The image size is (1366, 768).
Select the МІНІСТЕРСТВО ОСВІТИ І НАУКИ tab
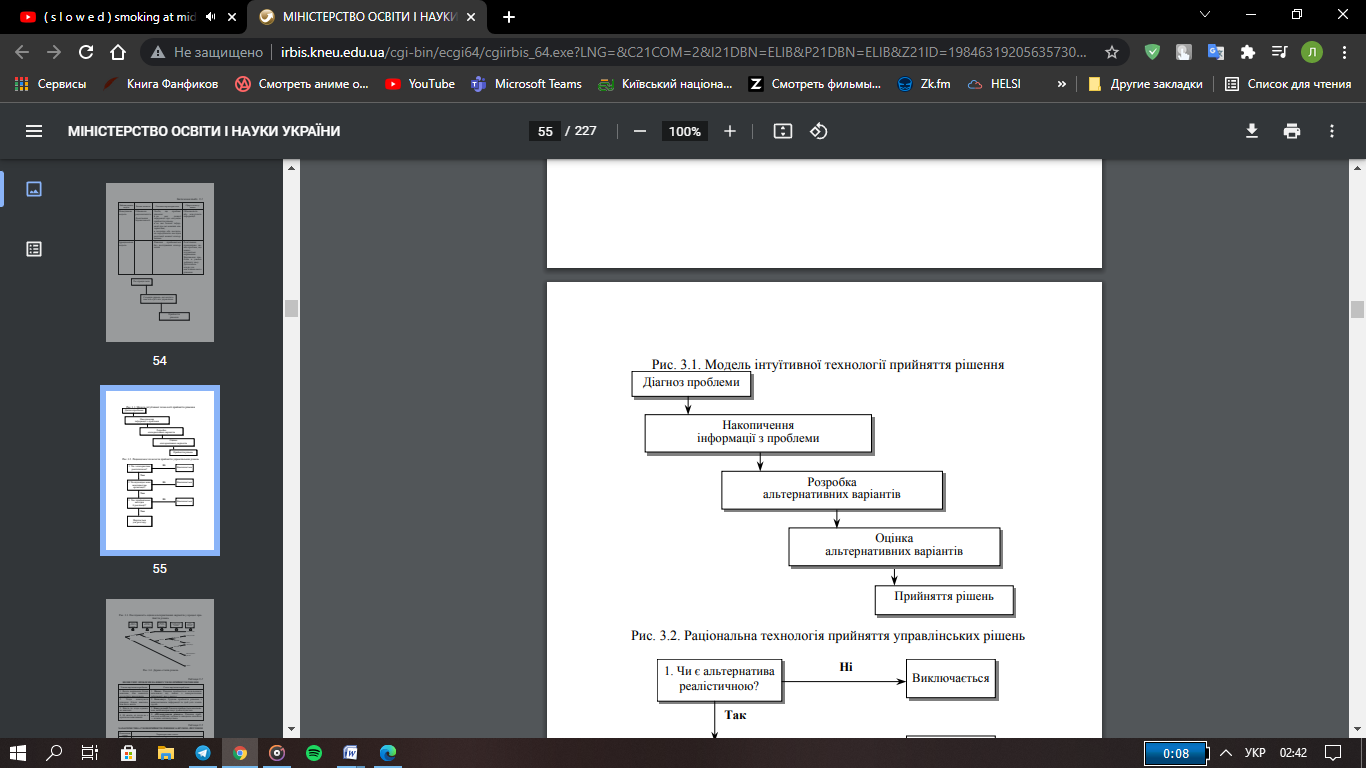[x=366, y=17]
